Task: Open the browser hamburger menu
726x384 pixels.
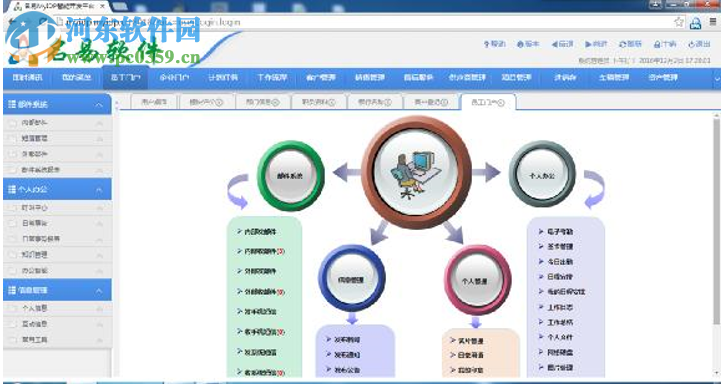Action: point(713,22)
